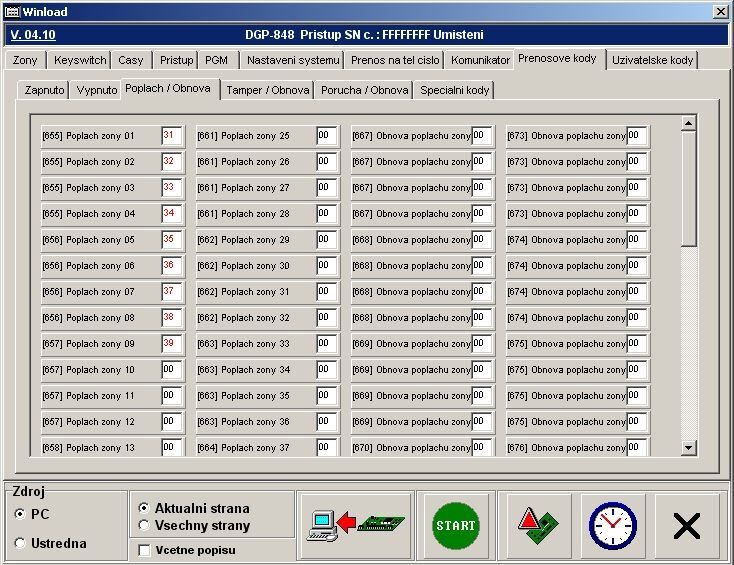This screenshot has height=565, width=734.
Task: Switch to the Uzivatelske kody tab
Action: 652,60
